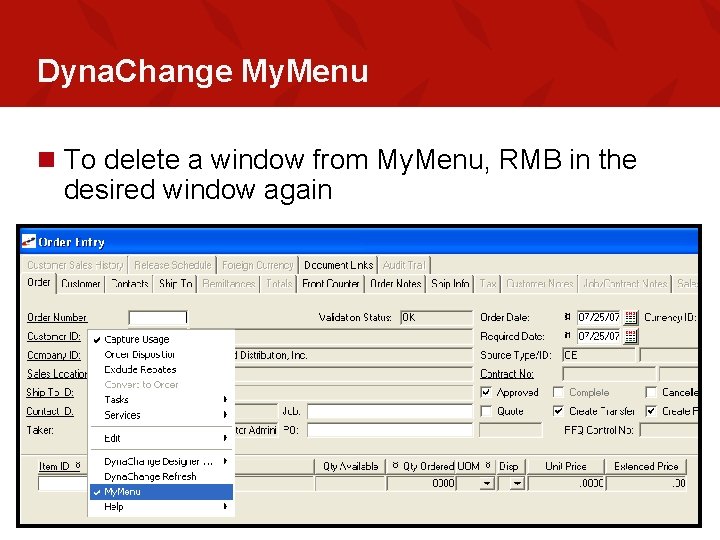Click the Required Date field value
This screenshot has width=720, height=540.
(599, 336)
